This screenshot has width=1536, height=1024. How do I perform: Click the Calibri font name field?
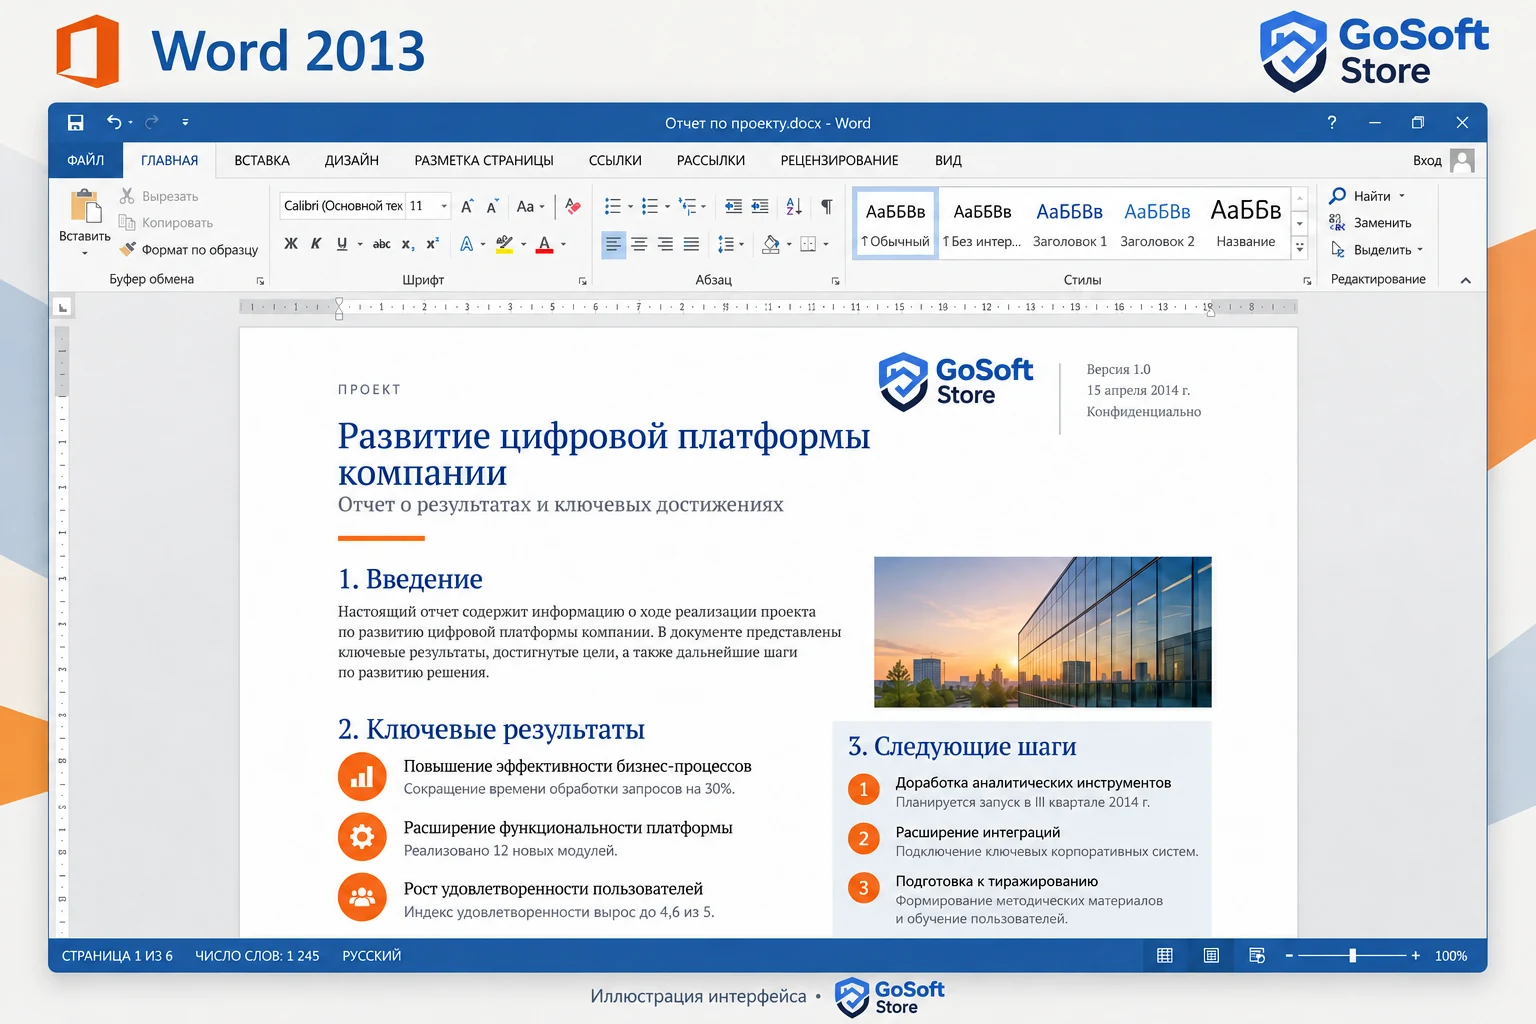(x=342, y=206)
